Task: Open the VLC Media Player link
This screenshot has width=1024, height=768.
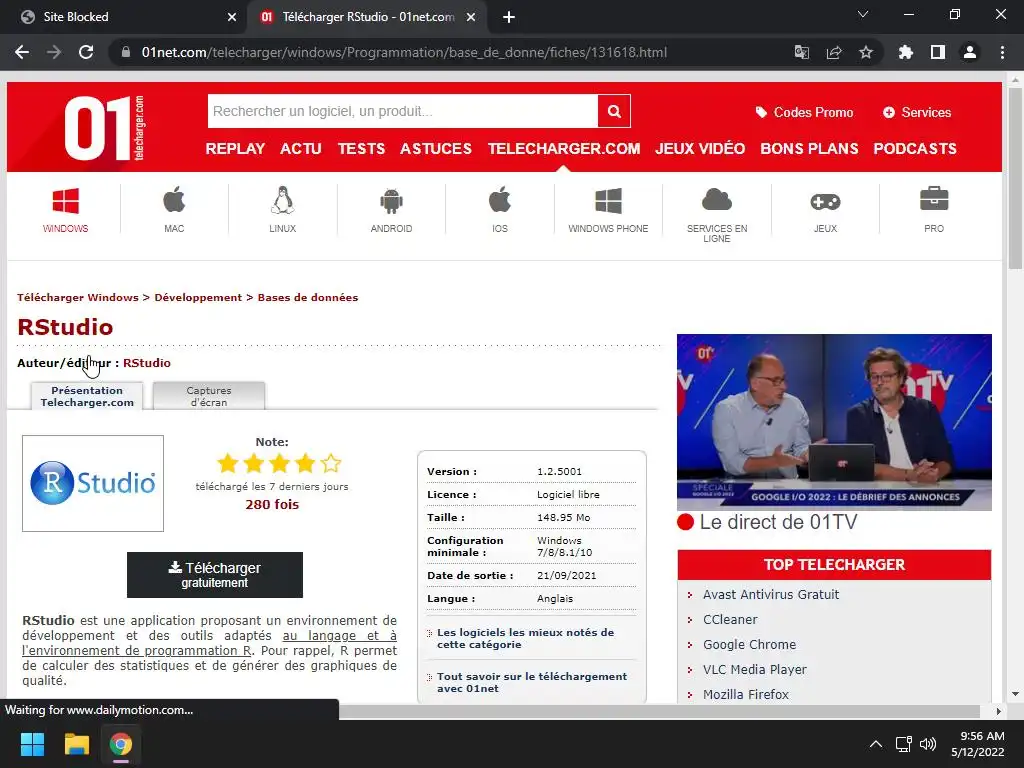Action: pos(754,669)
